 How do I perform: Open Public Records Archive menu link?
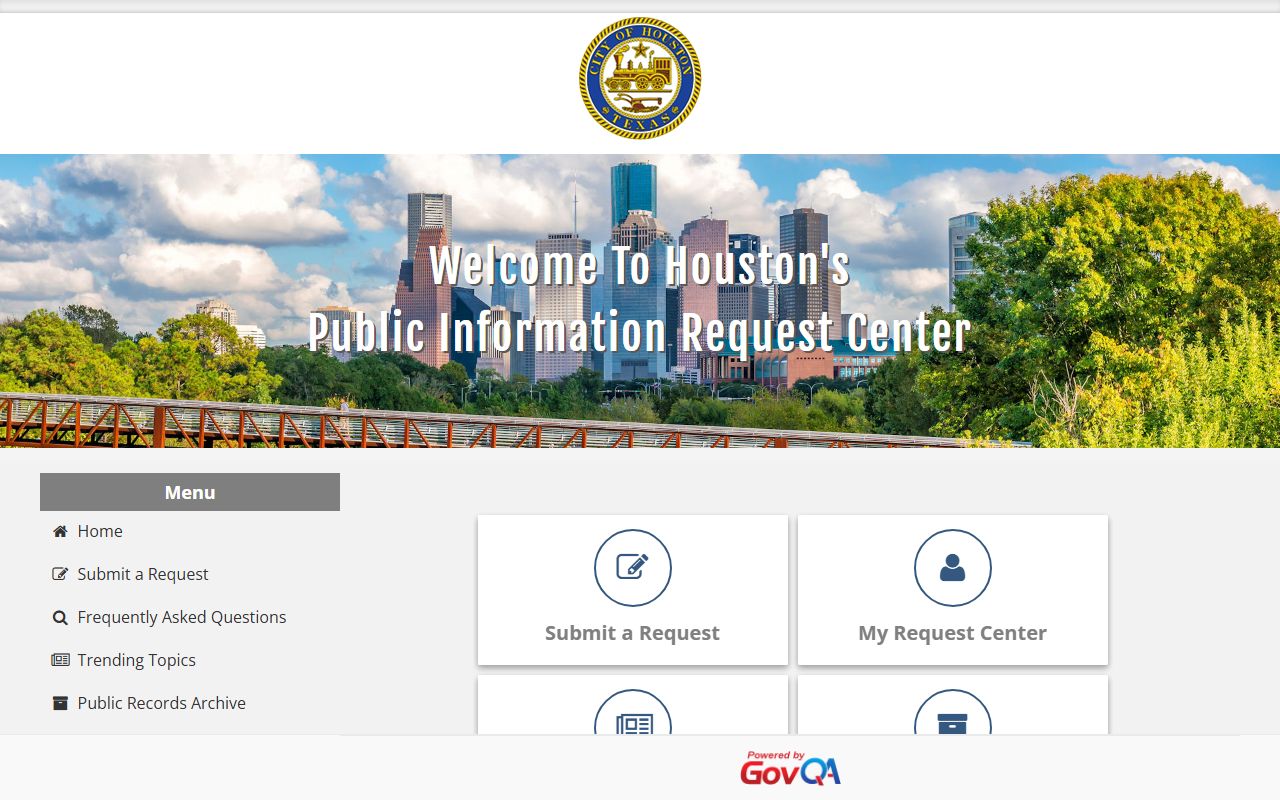161,703
